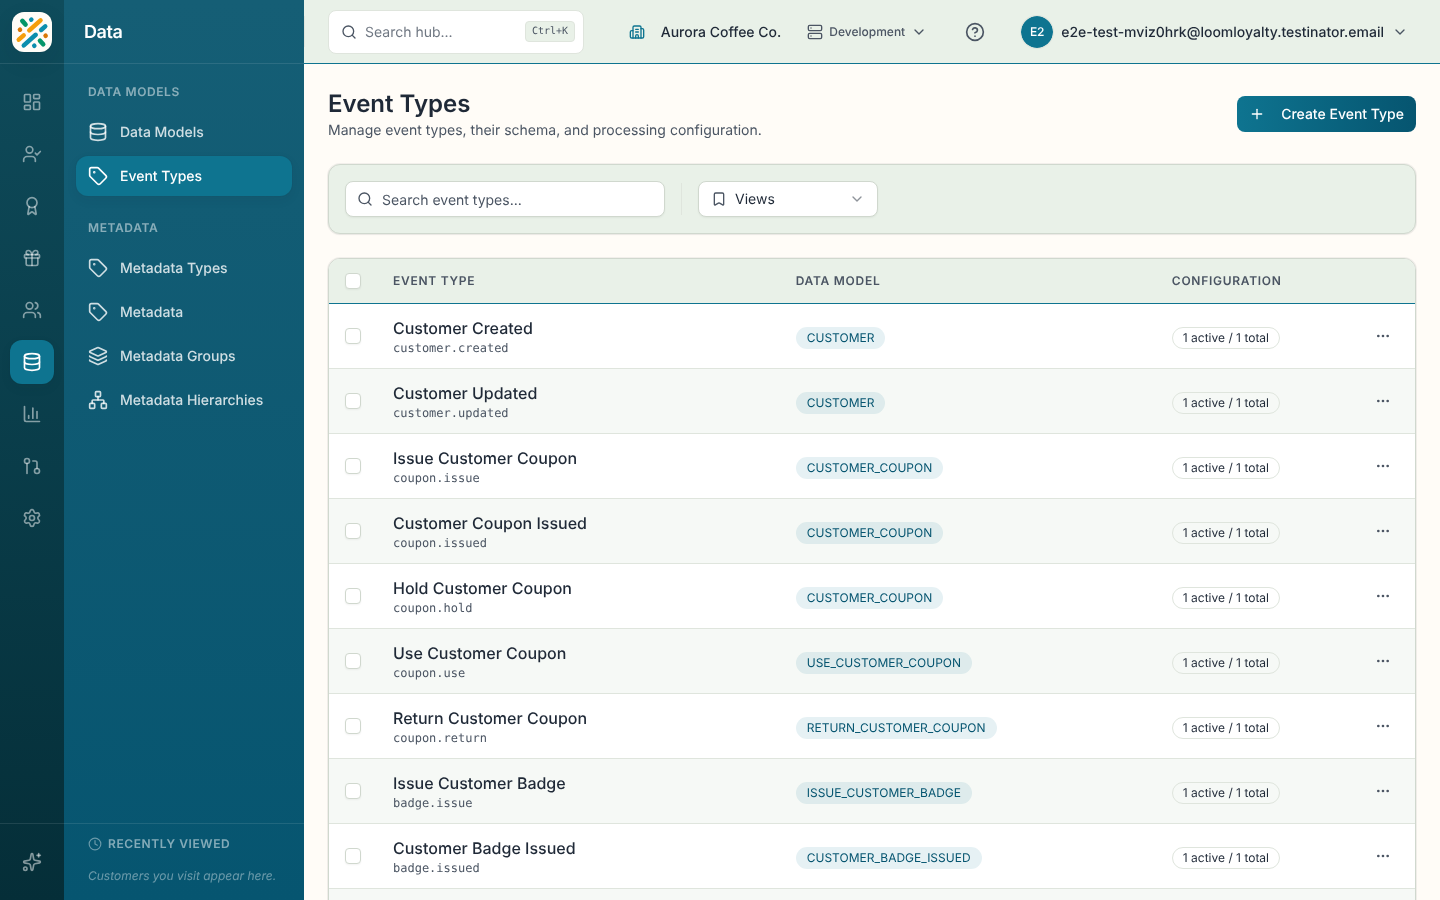Click the Event Type column header
The image size is (1440, 900).
click(434, 281)
